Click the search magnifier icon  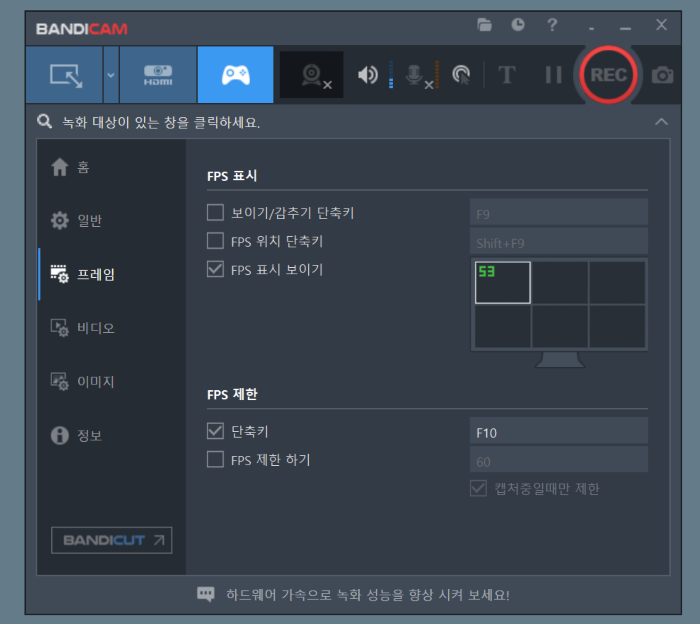(44, 121)
